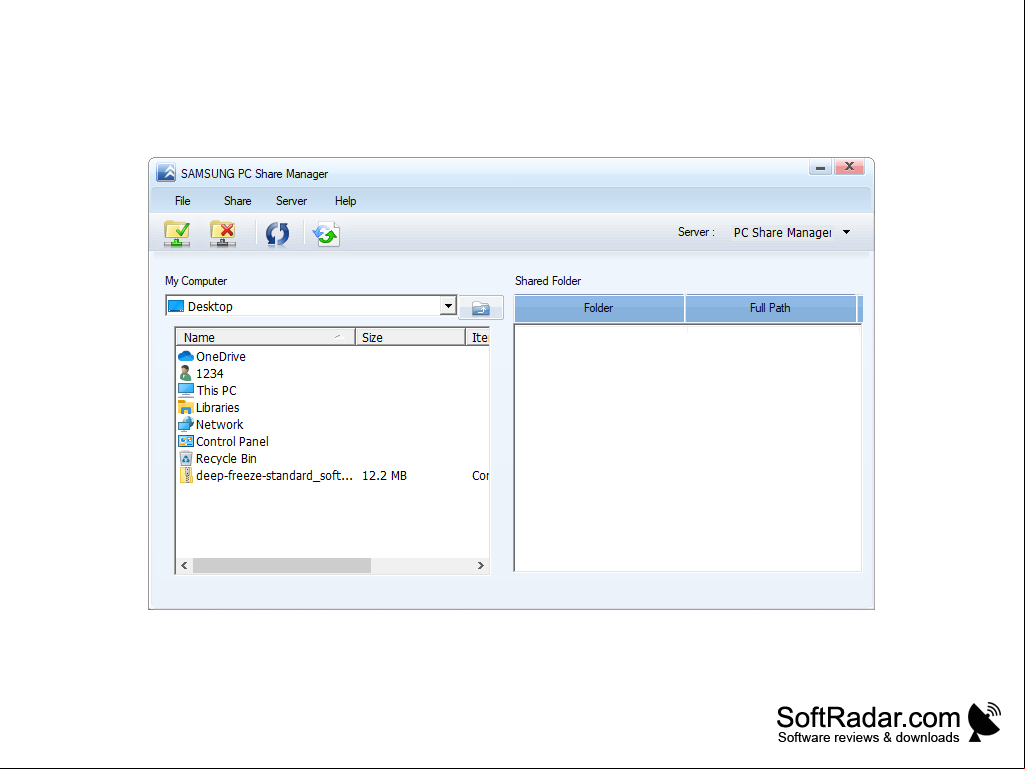
Task: Select the deep-freeze-standard_soft... file name
Action: point(275,475)
